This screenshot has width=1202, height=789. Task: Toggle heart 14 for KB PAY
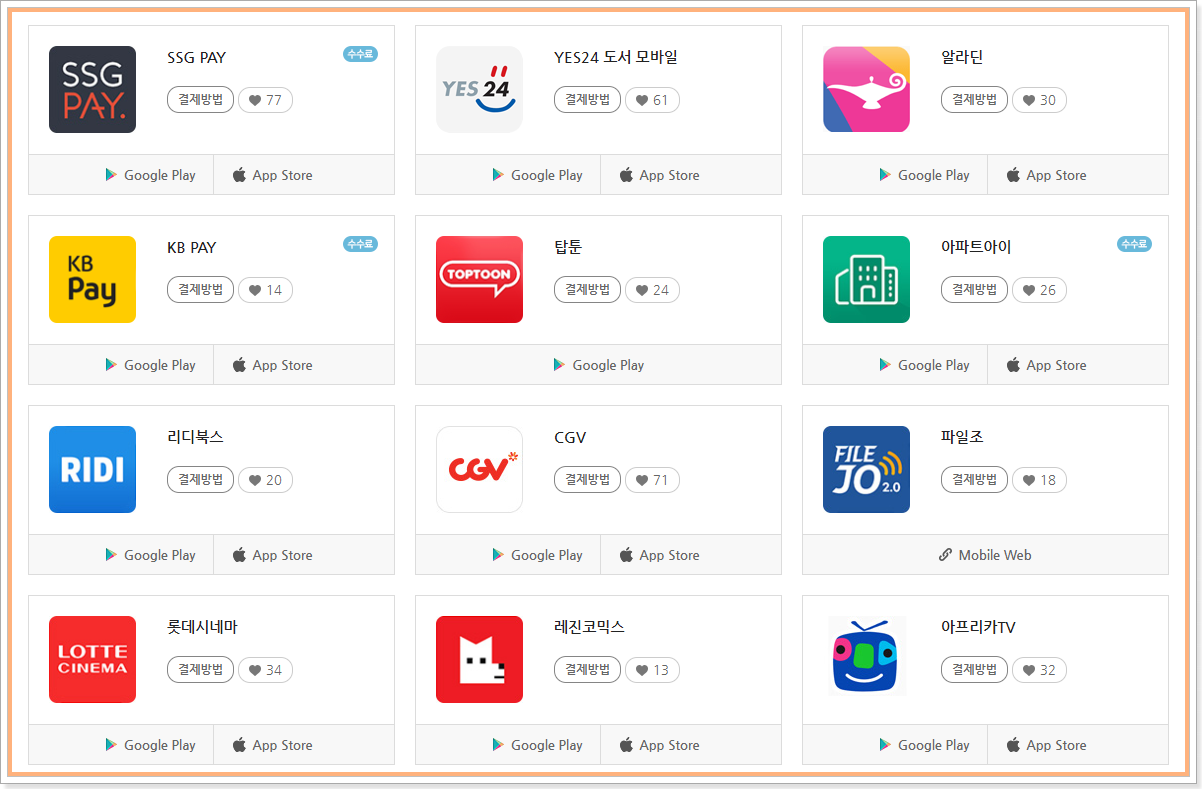pos(265,290)
